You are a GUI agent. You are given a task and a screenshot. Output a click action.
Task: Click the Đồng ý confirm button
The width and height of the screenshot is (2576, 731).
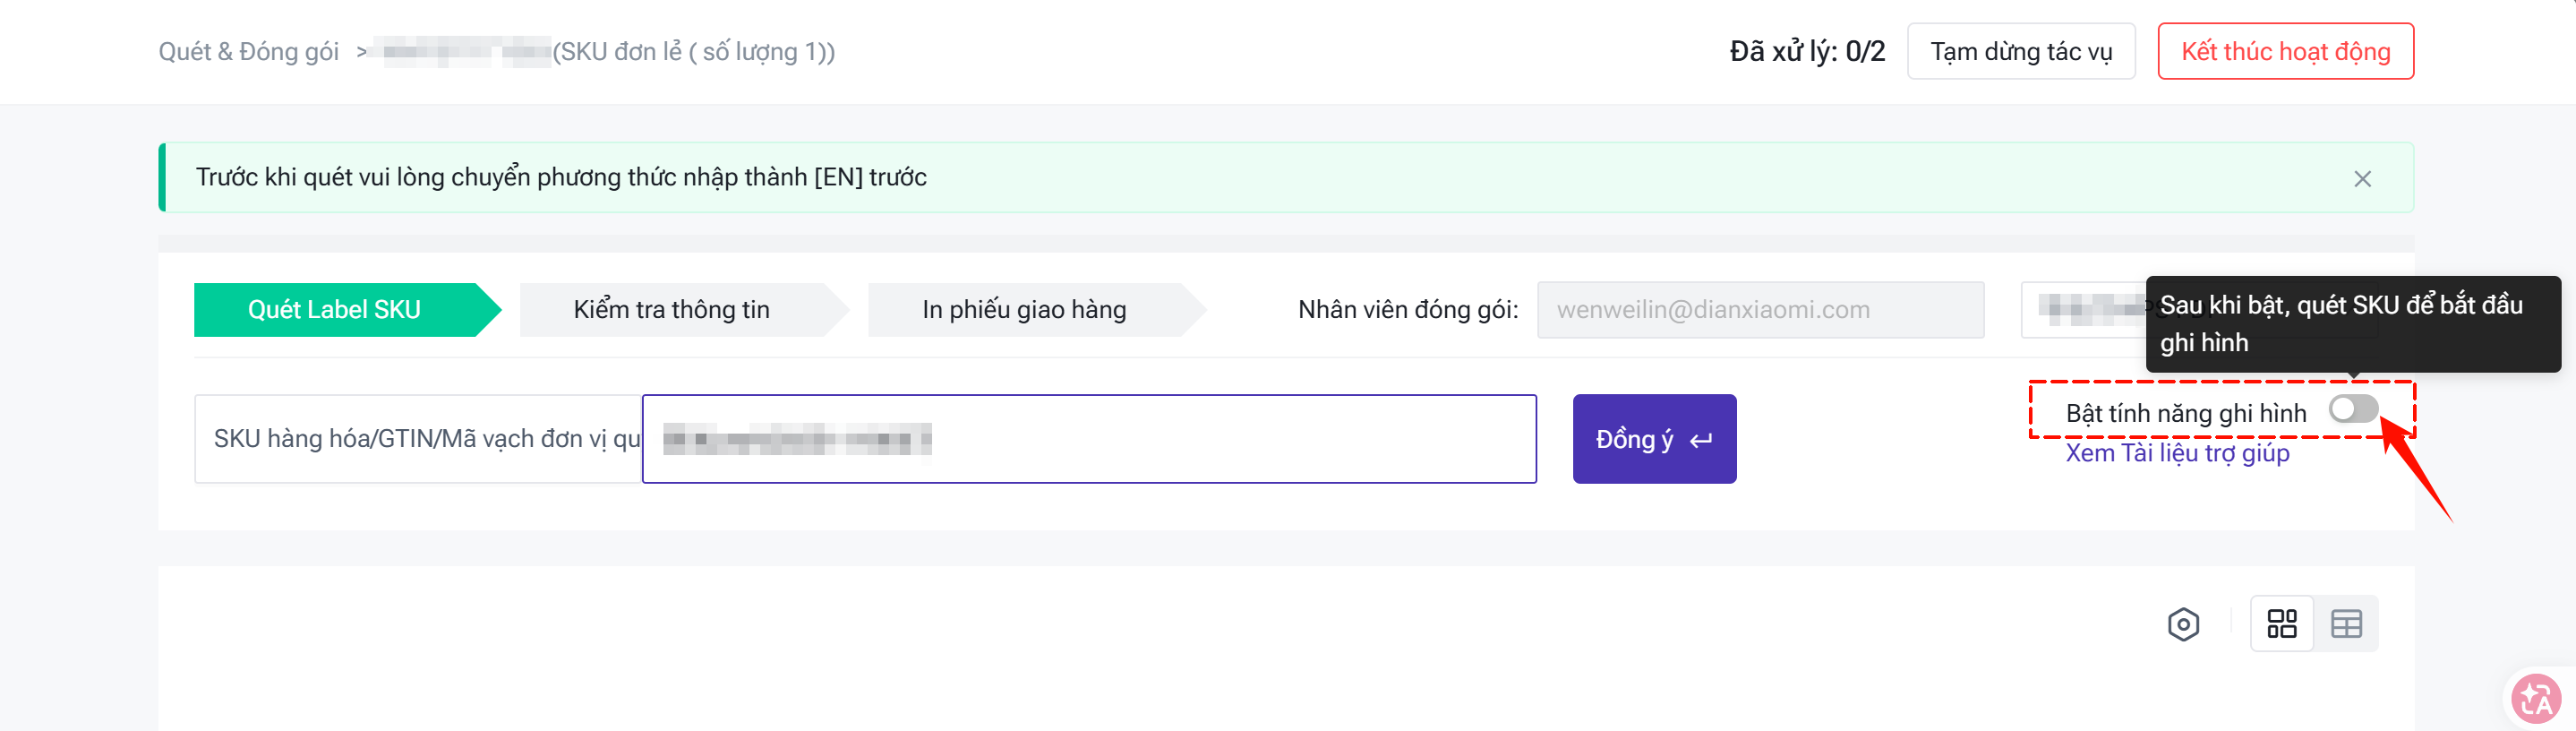pyautogui.click(x=1654, y=439)
